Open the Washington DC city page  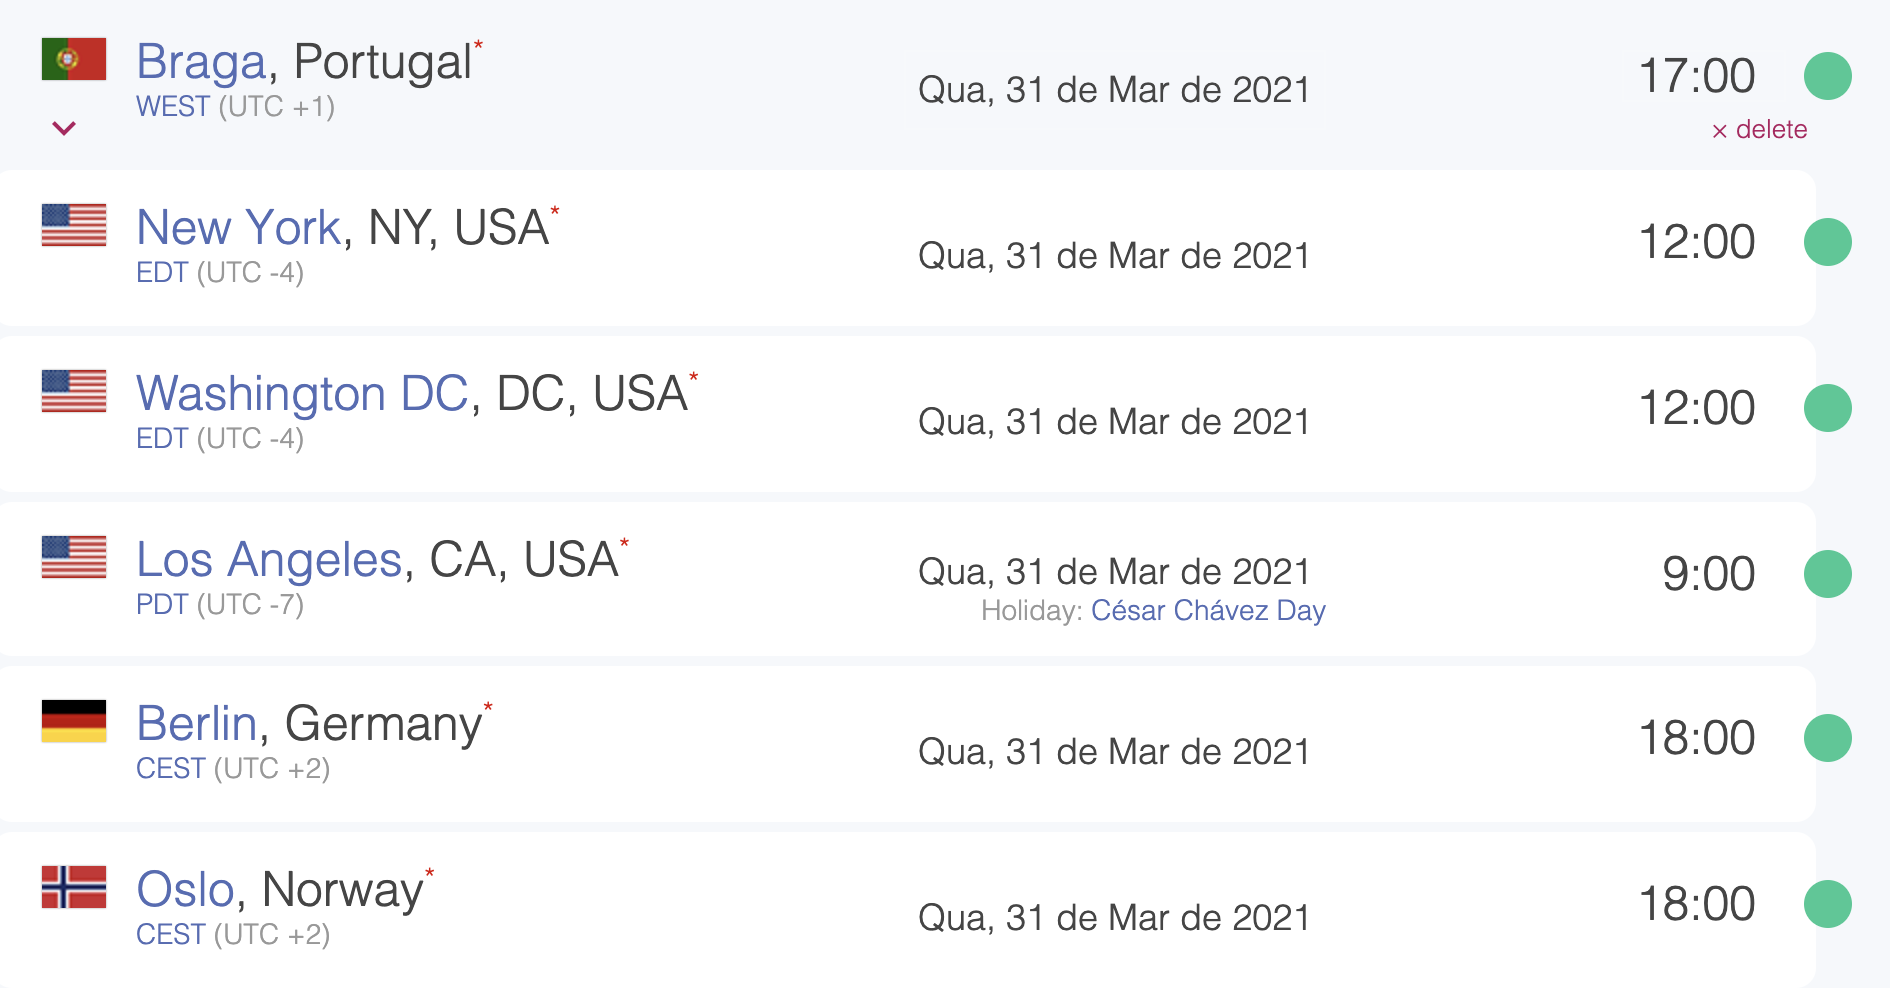coord(302,392)
